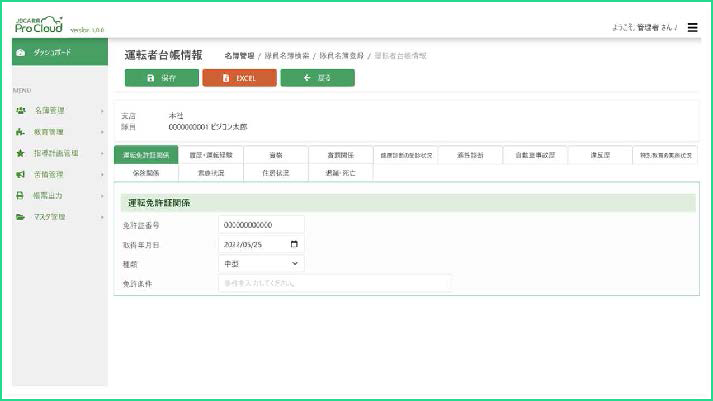
Task: Select the 保険関係 tab
Action: pos(146,173)
